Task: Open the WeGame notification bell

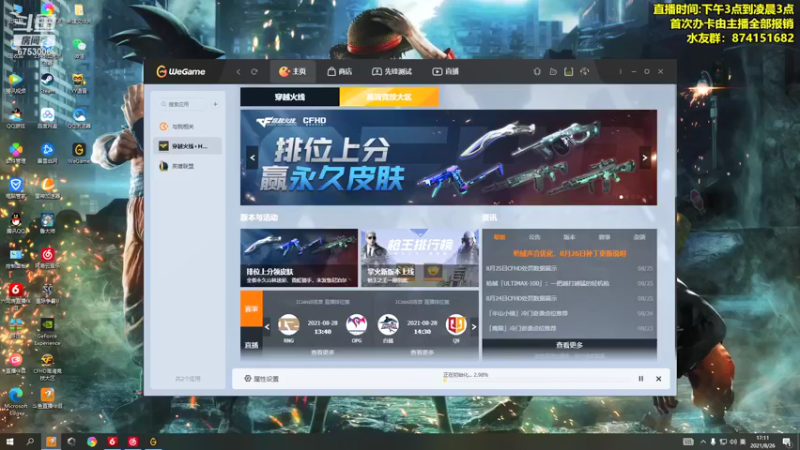Action: click(537, 72)
